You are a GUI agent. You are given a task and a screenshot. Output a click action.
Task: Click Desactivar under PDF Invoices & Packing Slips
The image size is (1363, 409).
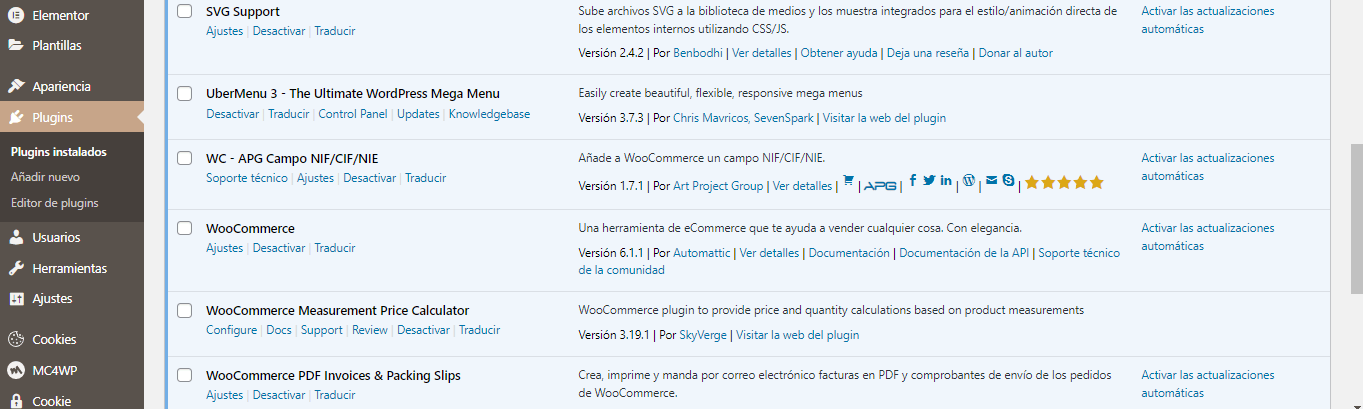pos(279,395)
